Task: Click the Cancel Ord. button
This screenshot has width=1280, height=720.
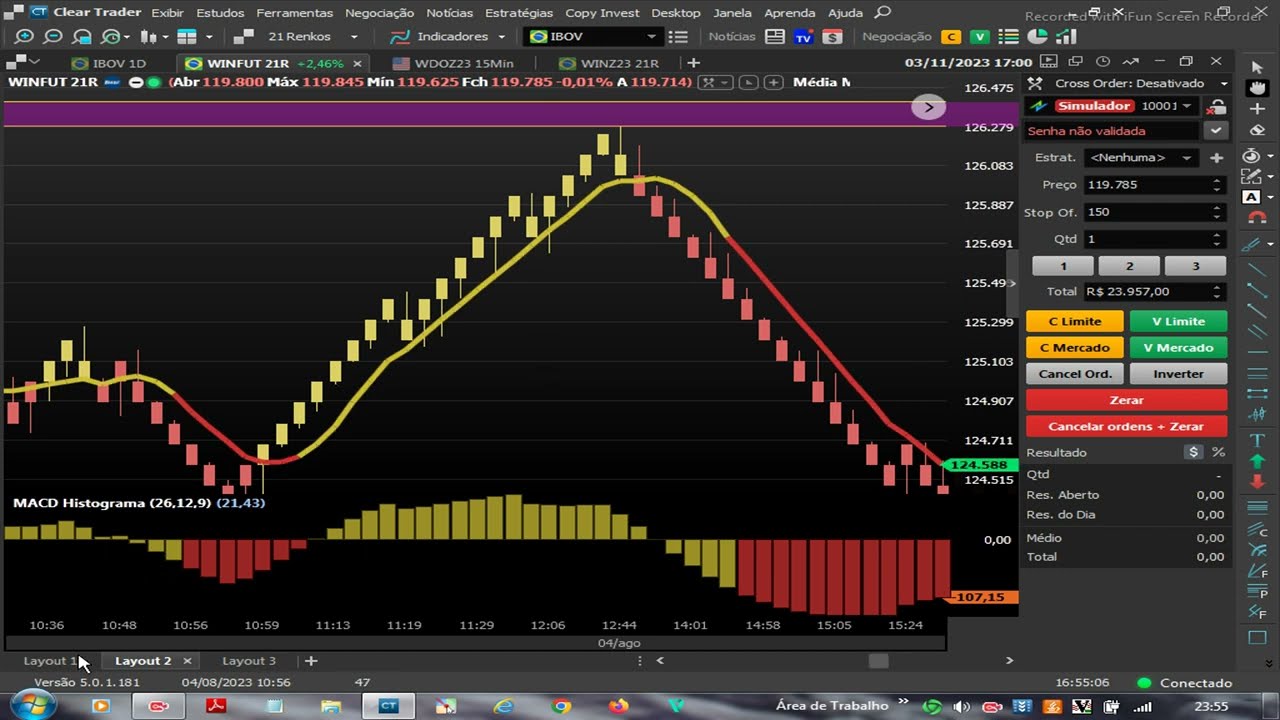Action: [x=1075, y=374]
